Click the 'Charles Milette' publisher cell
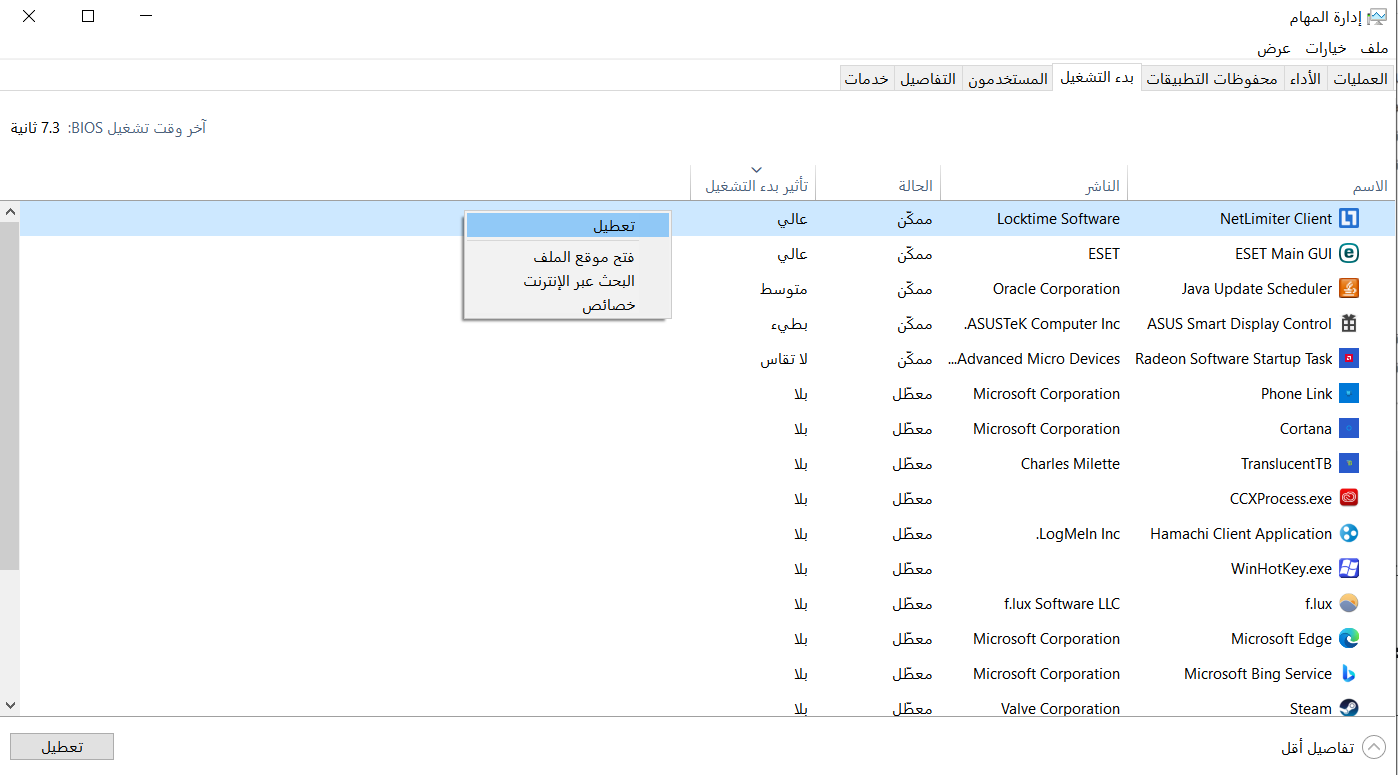This screenshot has width=1398, height=775. click(1070, 464)
